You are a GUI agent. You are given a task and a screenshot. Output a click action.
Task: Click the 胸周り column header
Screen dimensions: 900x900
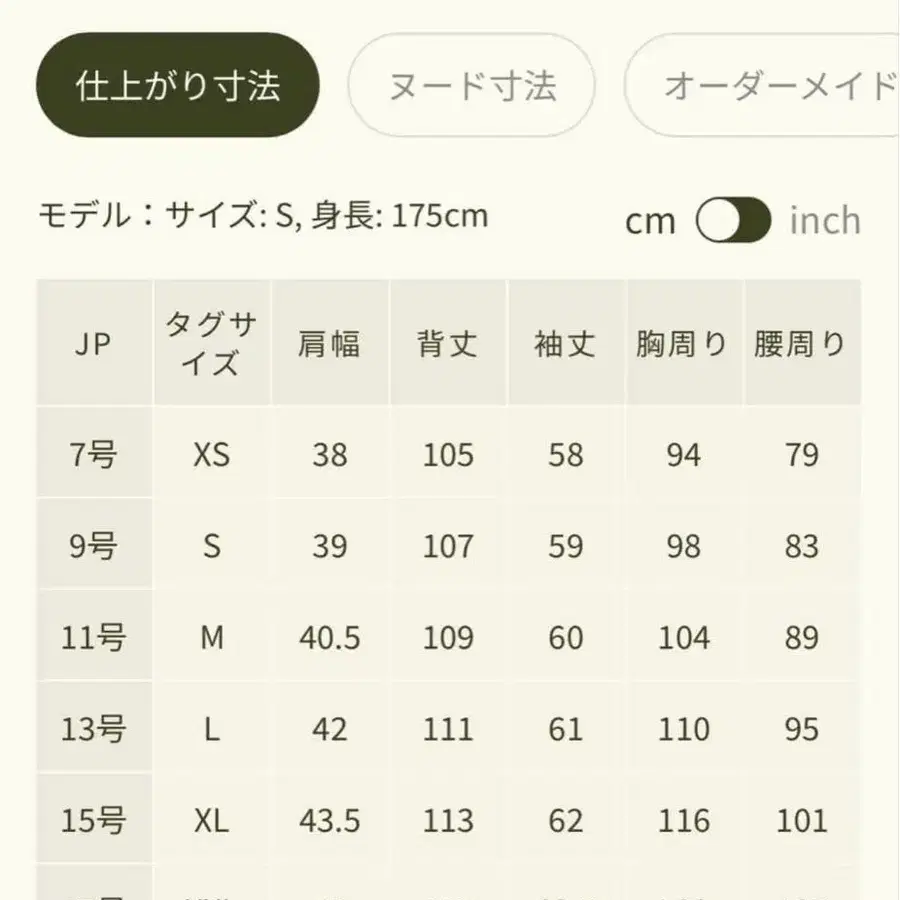coord(684,342)
